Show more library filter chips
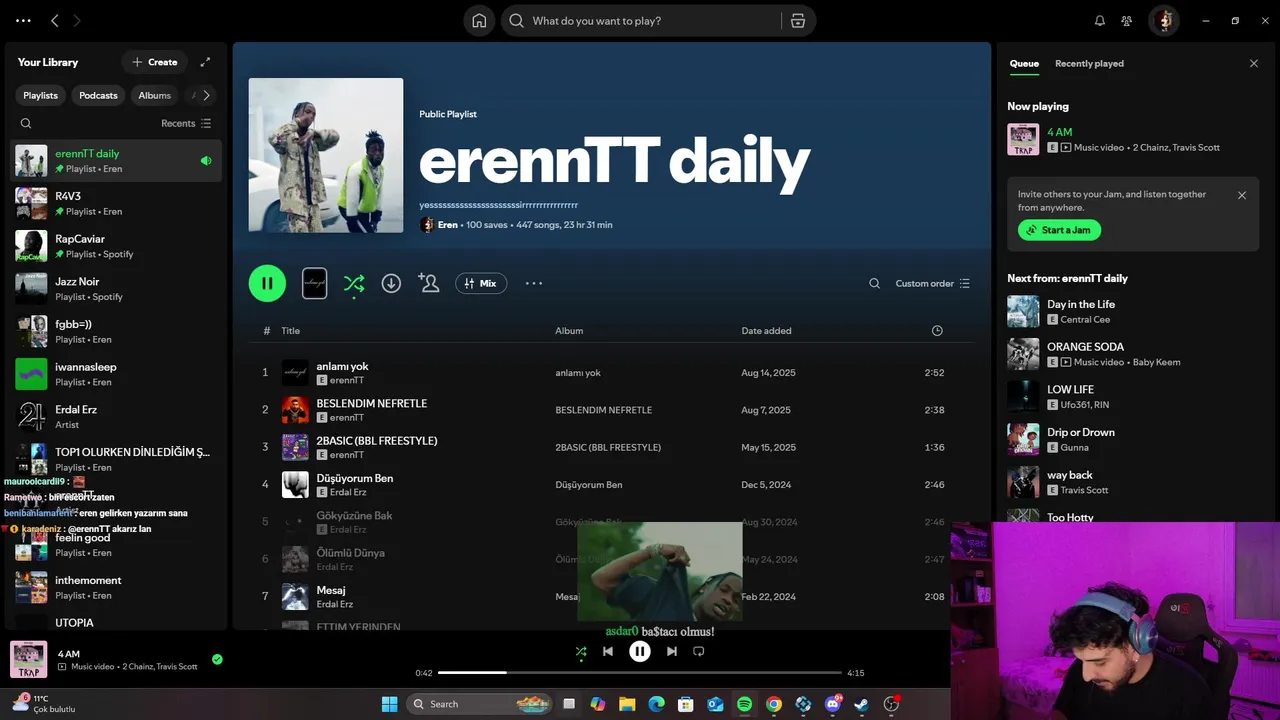1280x720 pixels. click(x=206, y=95)
